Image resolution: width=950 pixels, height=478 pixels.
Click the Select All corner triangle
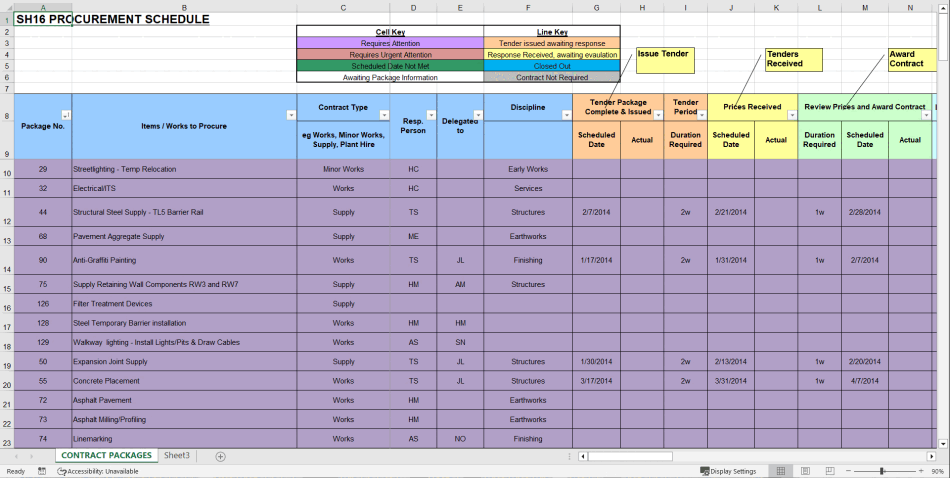[7, 8]
